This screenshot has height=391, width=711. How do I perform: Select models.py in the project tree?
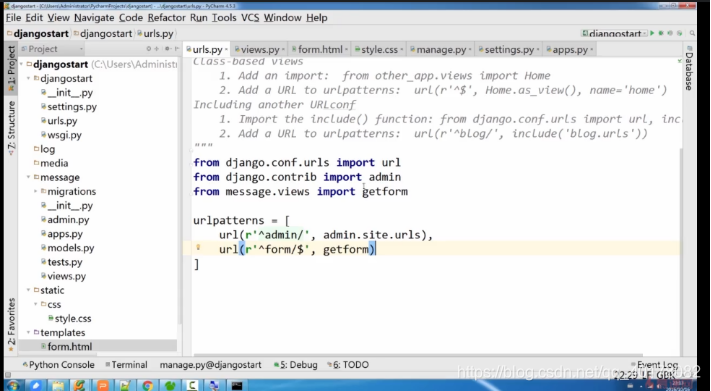[67, 248]
